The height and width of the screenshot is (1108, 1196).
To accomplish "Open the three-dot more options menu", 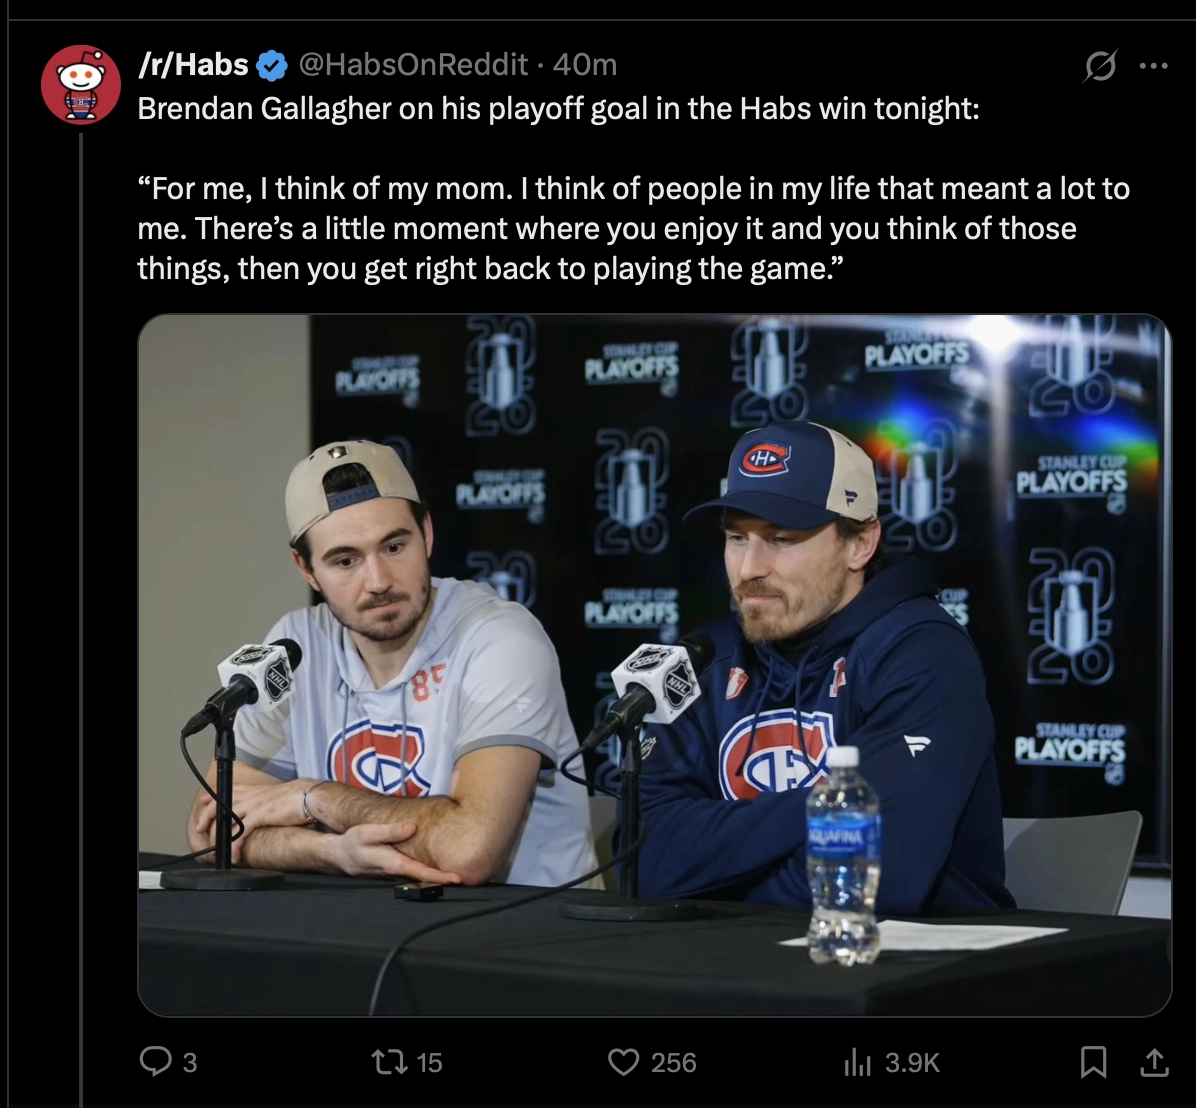I will (x=1153, y=66).
